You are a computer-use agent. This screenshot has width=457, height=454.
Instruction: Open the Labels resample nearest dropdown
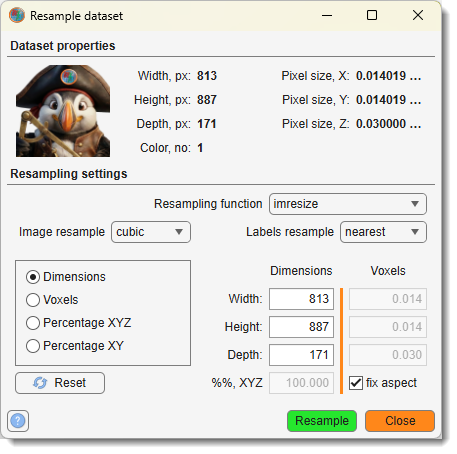[383, 232]
